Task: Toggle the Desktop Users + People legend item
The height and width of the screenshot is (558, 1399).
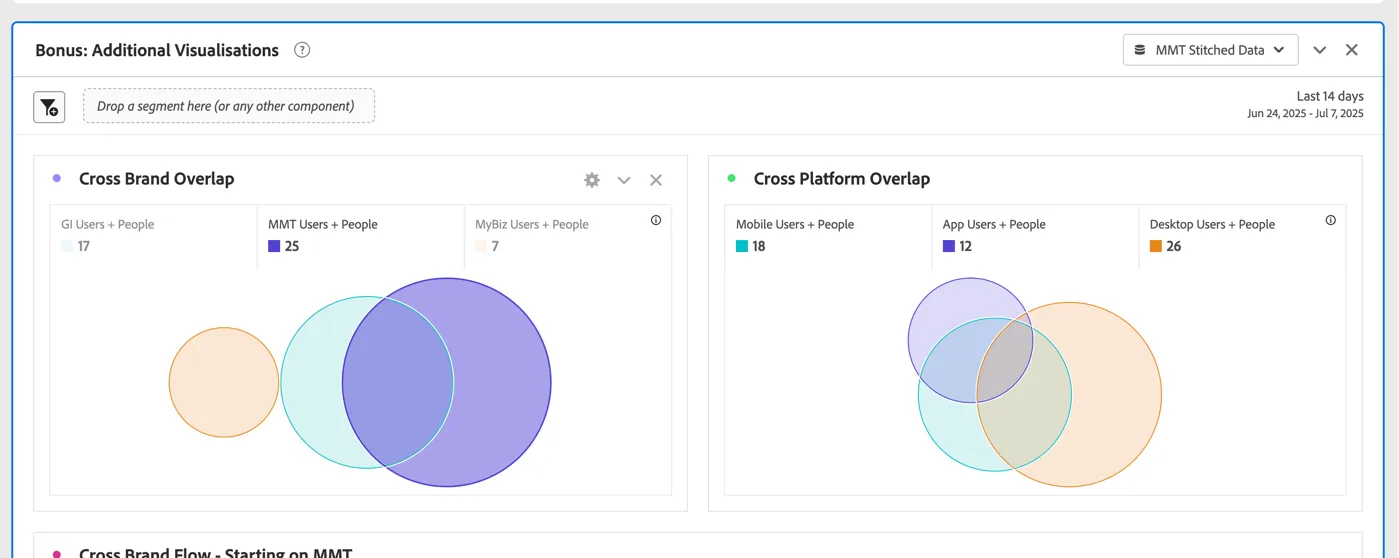Action: [1242, 236]
